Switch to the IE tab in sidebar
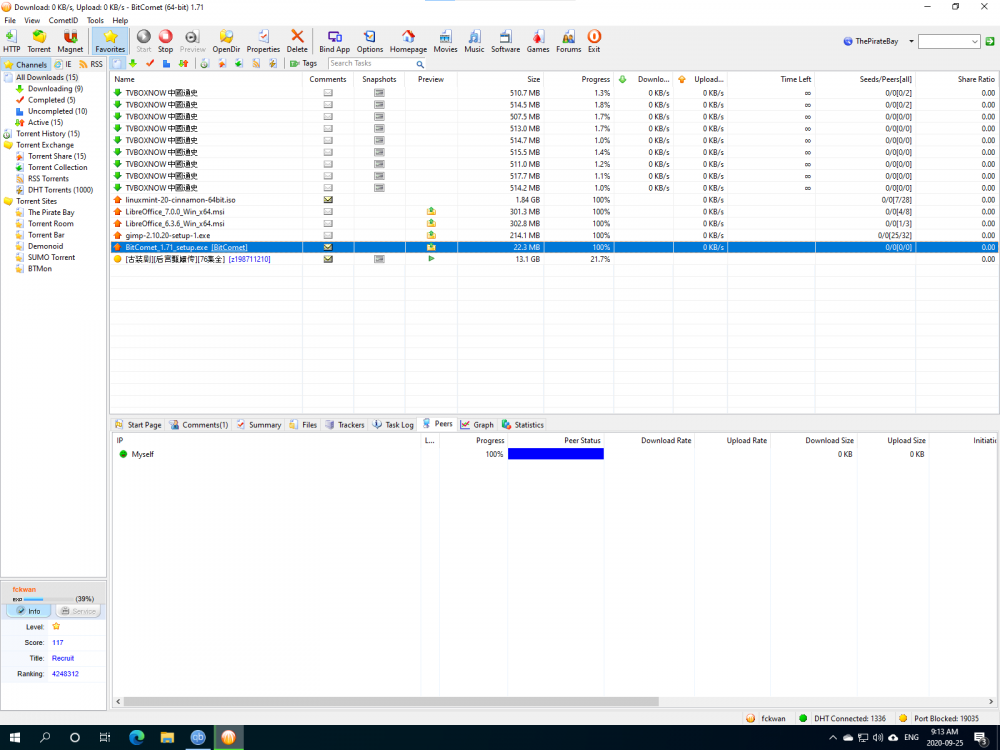The image size is (1000, 750). click(x=63, y=64)
